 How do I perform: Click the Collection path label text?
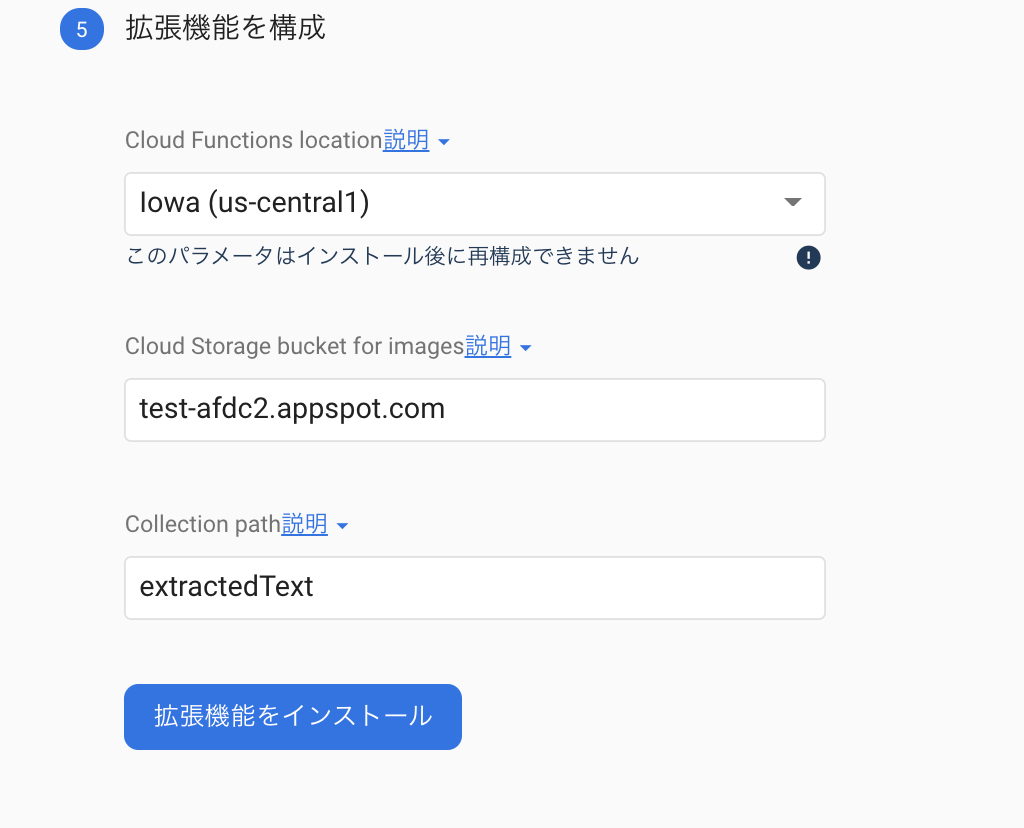pos(203,524)
